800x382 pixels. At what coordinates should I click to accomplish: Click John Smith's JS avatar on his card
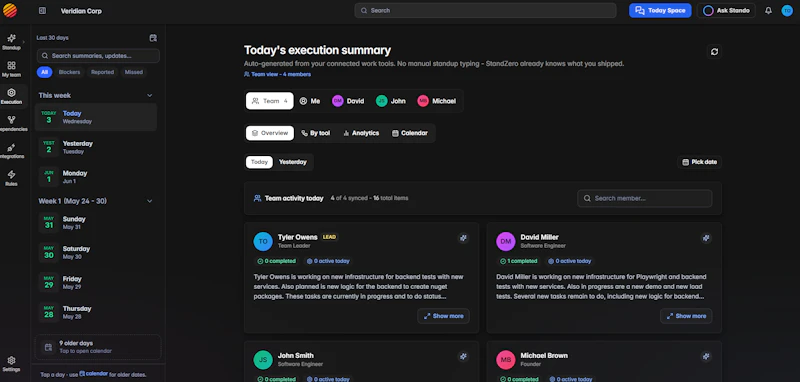click(263, 360)
